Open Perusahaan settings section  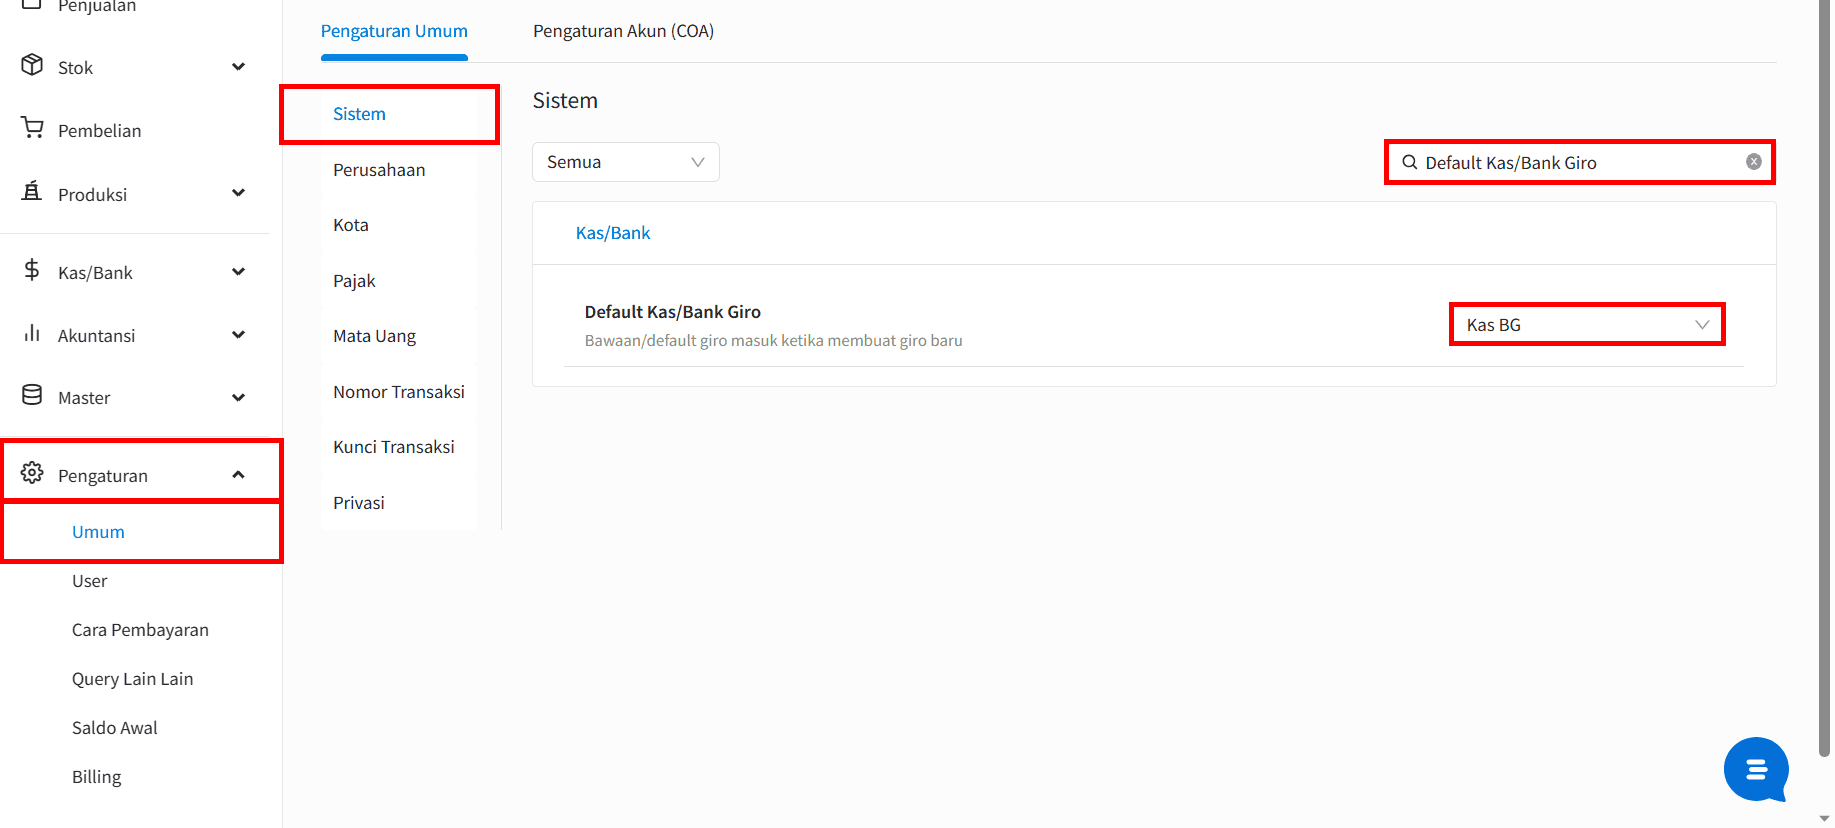(379, 170)
